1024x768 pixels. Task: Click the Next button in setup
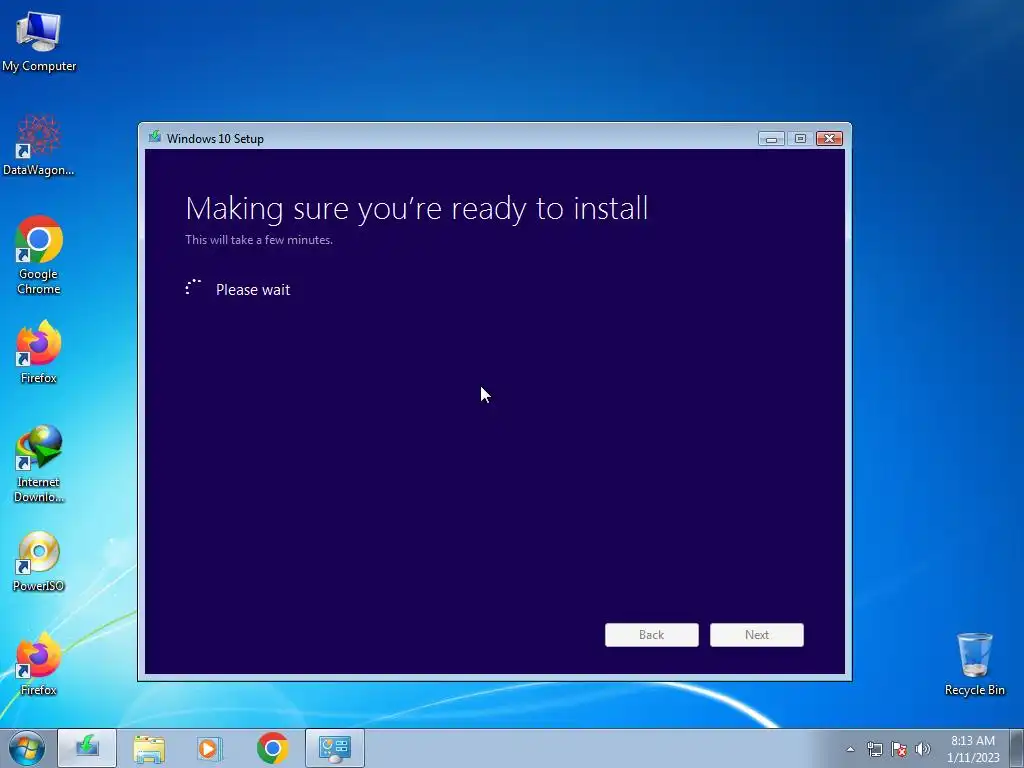[x=757, y=635]
